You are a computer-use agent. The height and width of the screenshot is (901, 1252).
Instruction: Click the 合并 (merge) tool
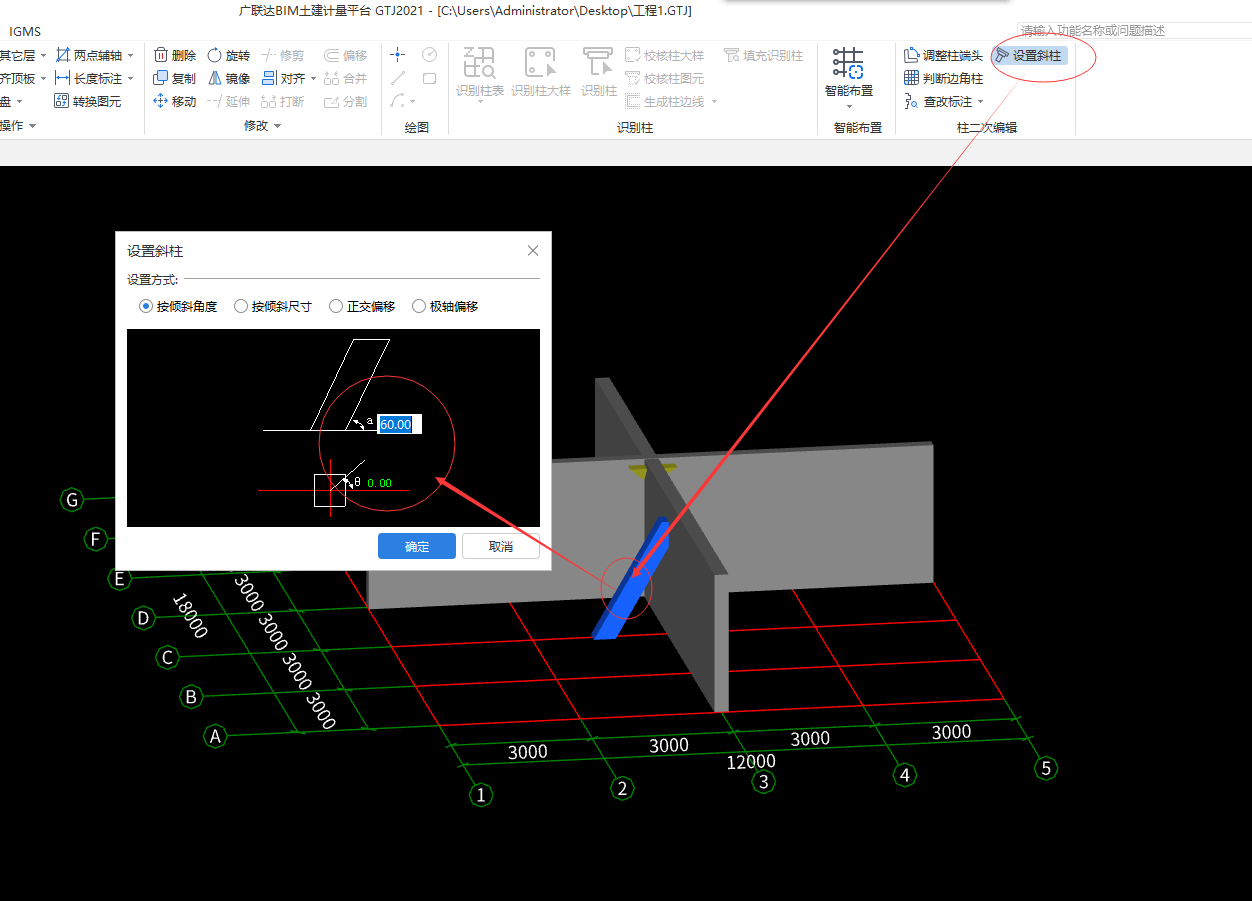coord(346,78)
